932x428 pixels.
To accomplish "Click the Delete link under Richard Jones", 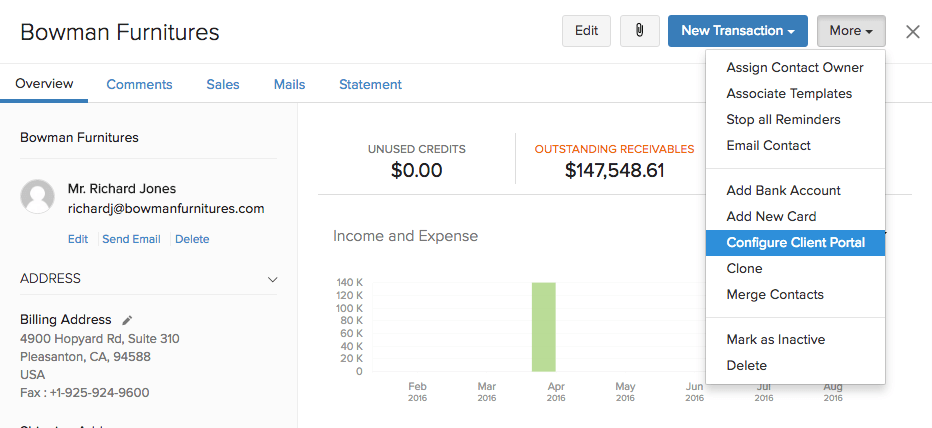I will tap(192, 240).
